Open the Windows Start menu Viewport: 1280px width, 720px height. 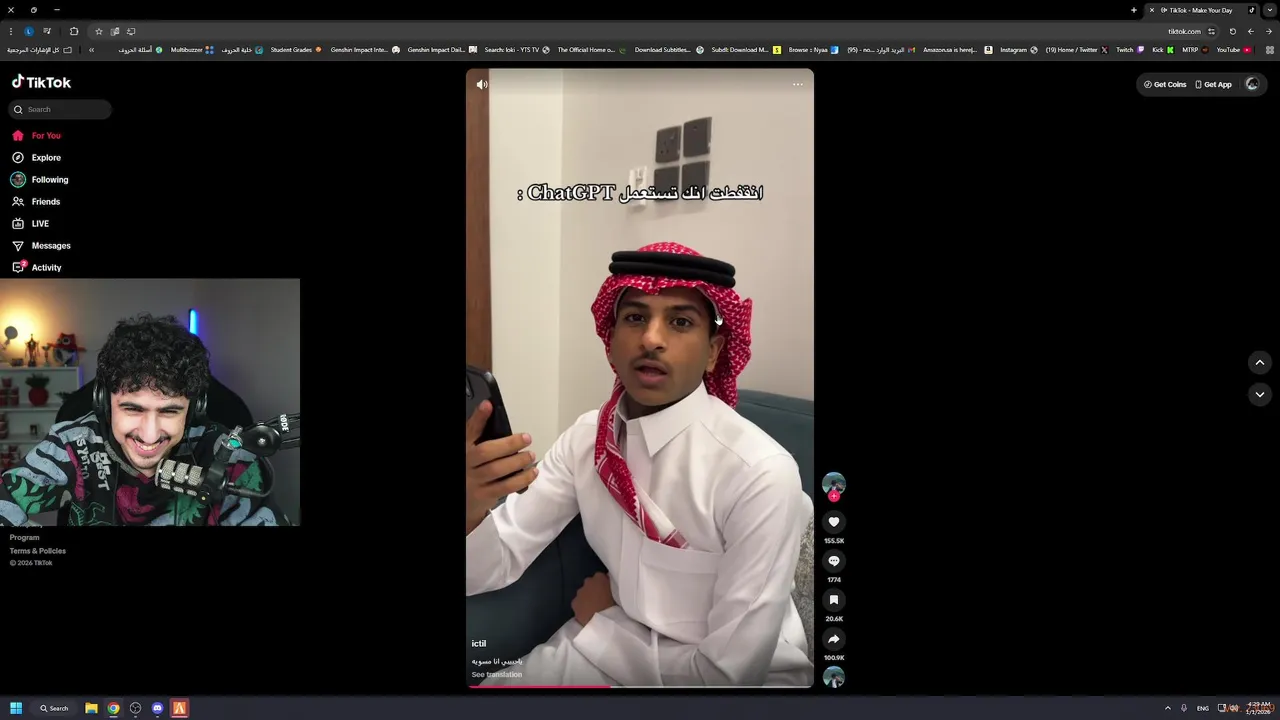coord(16,708)
